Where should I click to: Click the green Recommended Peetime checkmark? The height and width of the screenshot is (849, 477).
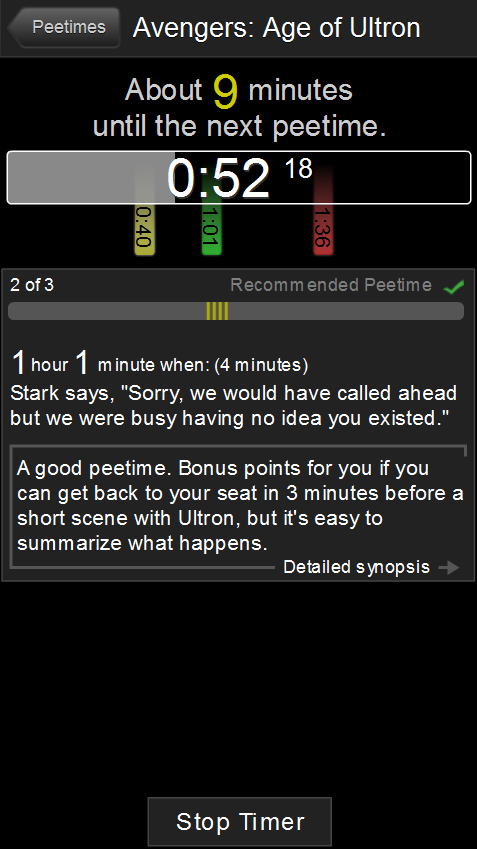pos(454,286)
